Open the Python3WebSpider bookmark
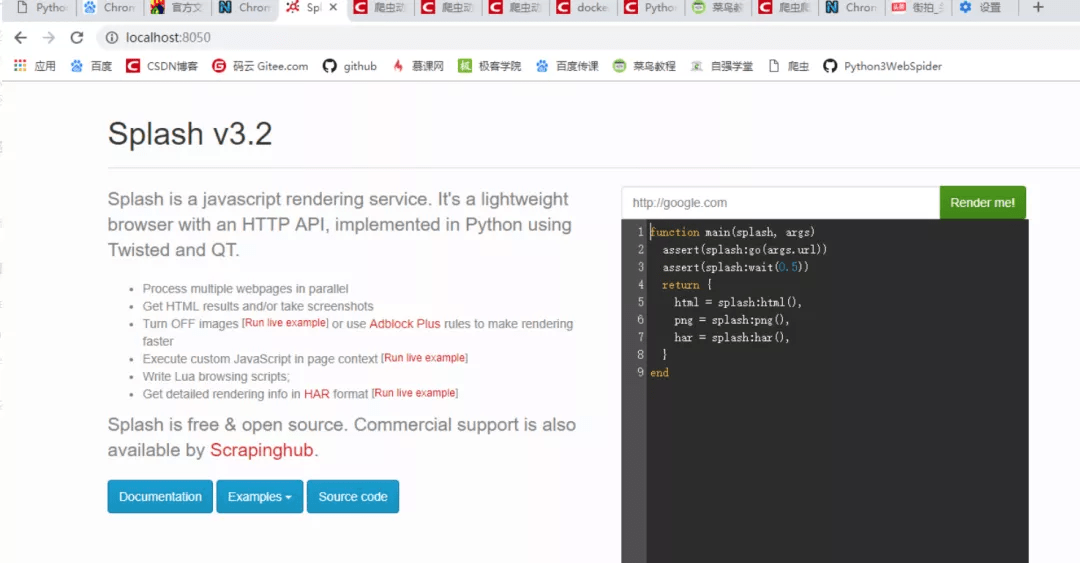The image size is (1080, 563). [882, 66]
